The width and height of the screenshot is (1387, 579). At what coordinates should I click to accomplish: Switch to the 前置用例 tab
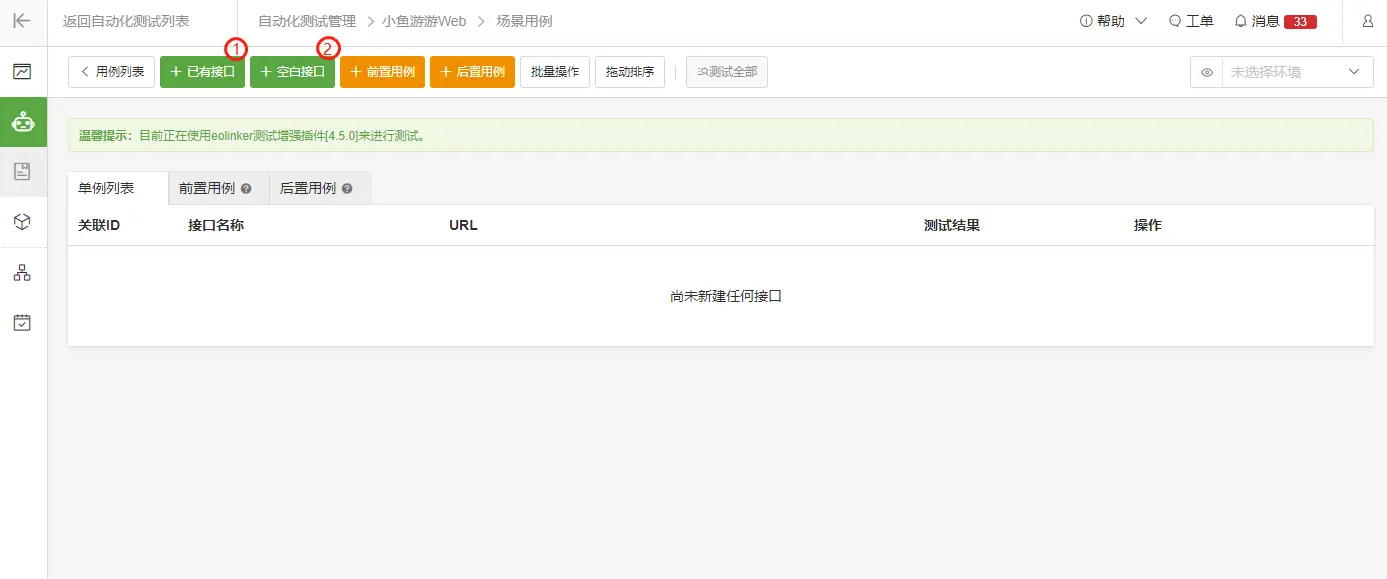[x=218, y=188]
